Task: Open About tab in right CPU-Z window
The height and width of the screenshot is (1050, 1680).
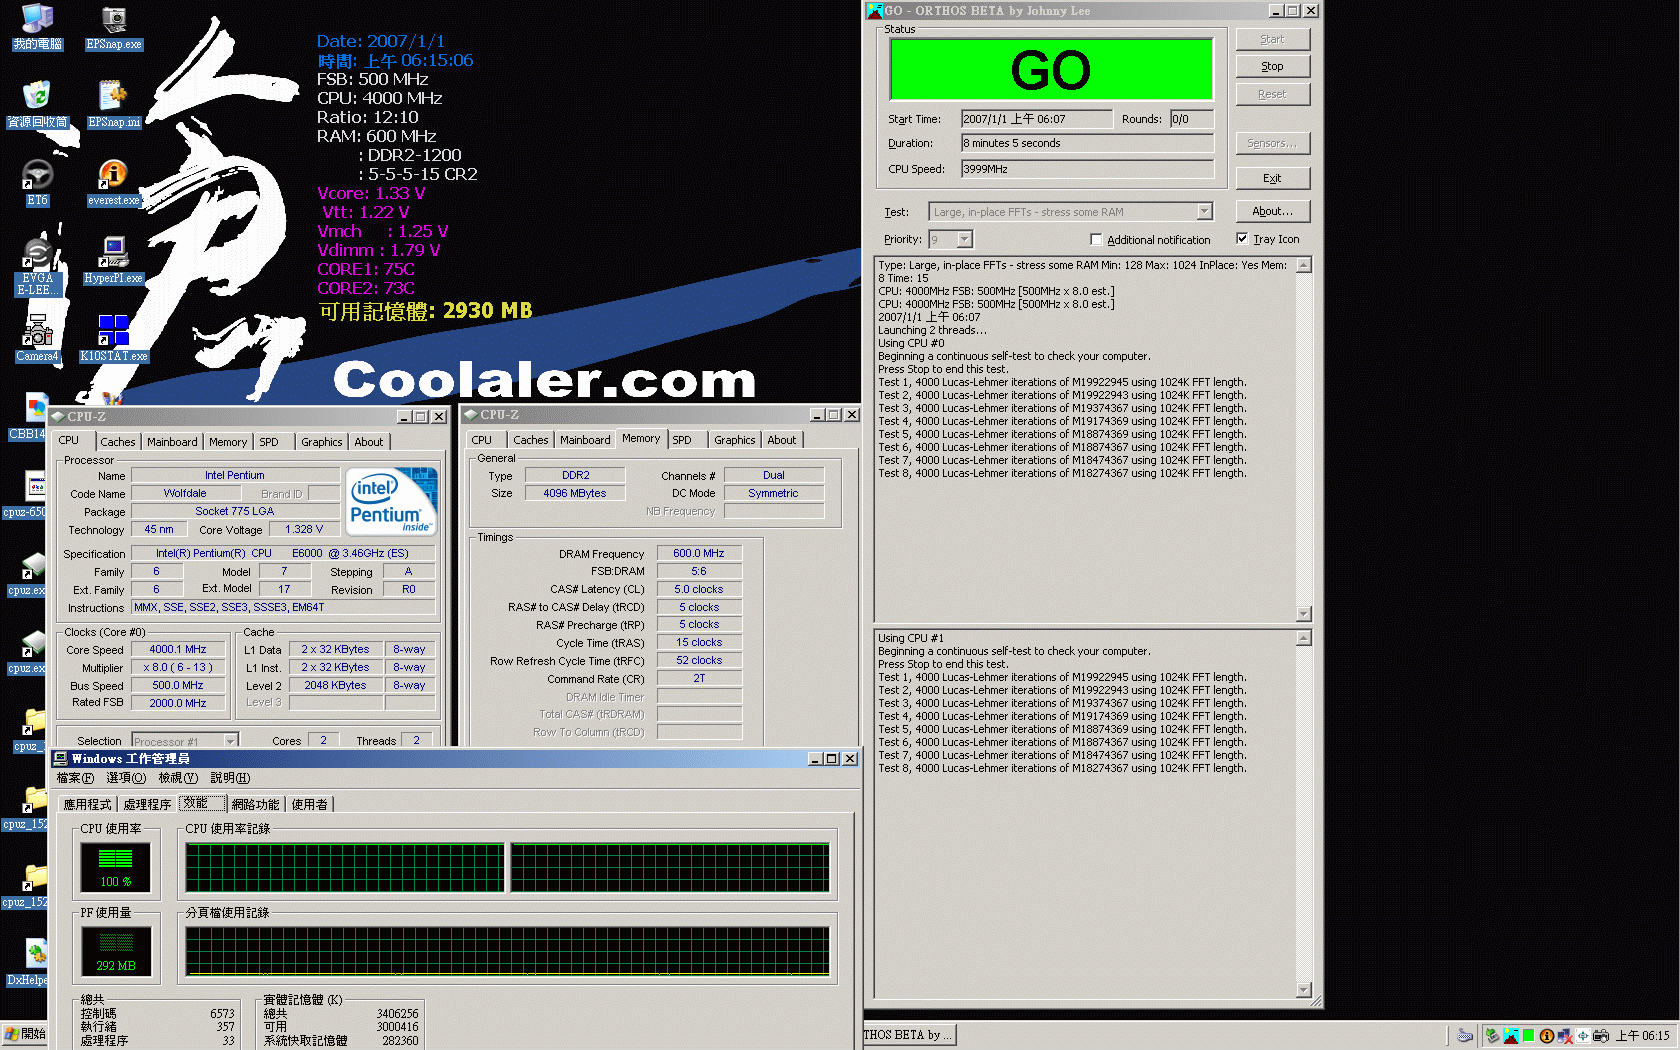Action: click(x=782, y=440)
